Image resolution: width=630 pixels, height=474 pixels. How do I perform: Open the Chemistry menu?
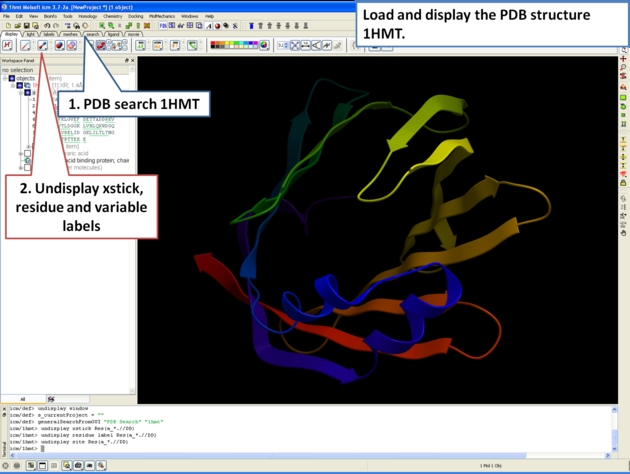(x=113, y=16)
